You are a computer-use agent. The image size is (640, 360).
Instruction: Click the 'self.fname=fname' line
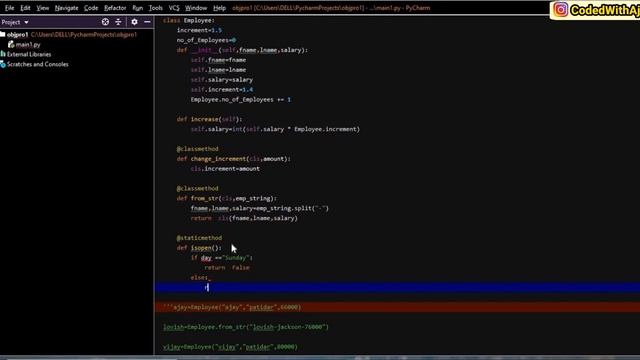coord(218,60)
